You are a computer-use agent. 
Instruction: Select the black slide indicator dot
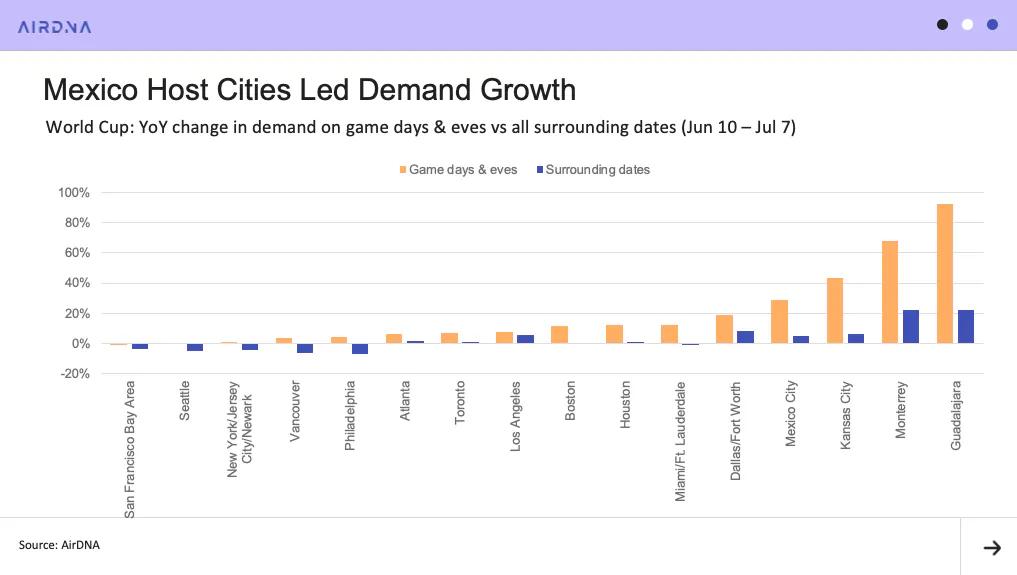[x=942, y=25]
